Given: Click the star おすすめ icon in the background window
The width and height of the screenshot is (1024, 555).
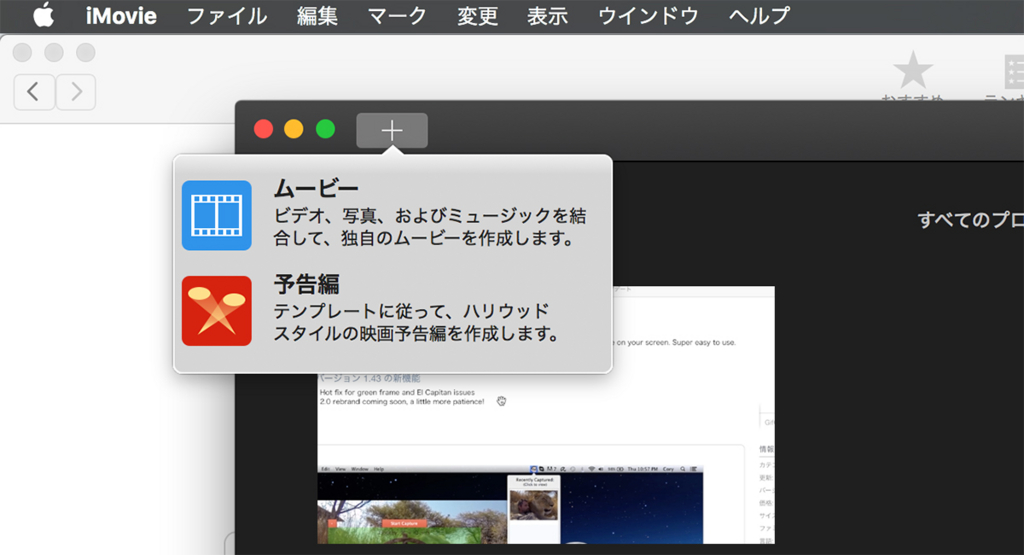Looking at the screenshot, I should pos(912,70).
